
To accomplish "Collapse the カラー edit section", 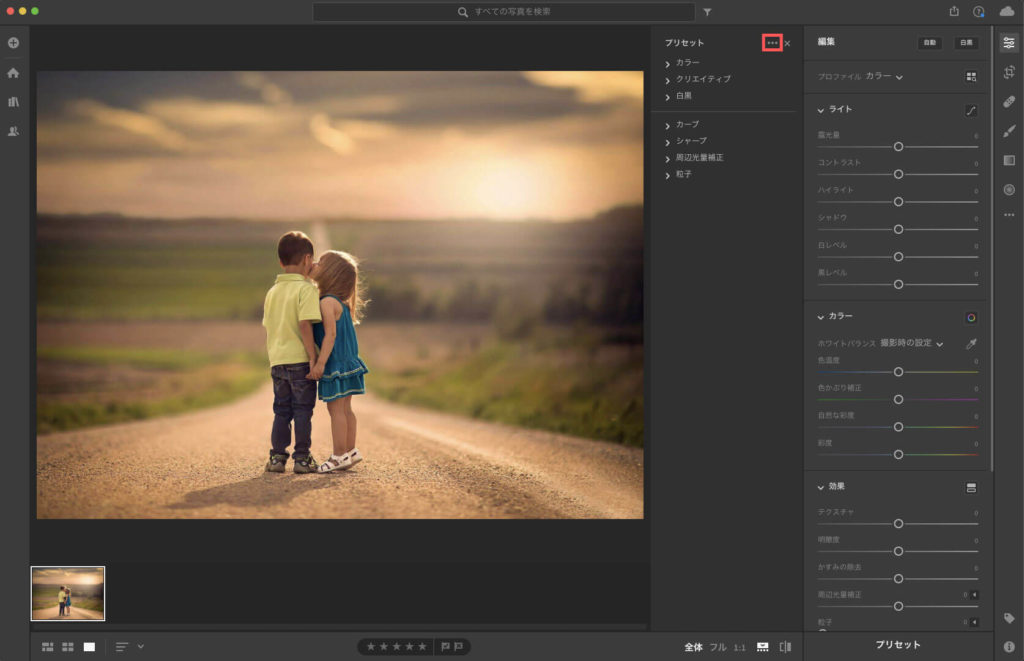I will pyautogui.click(x=821, y=317).
